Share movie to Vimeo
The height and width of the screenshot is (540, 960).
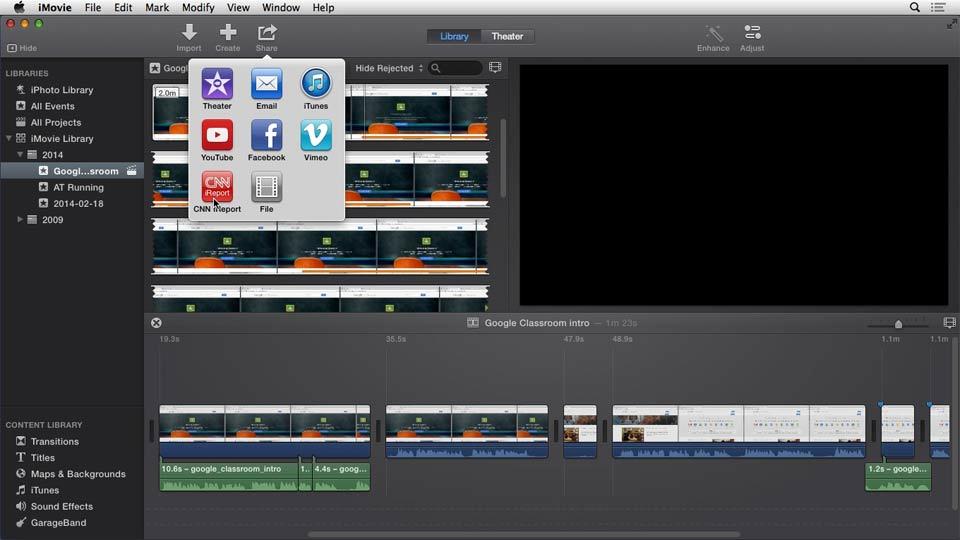click(316, 141)
